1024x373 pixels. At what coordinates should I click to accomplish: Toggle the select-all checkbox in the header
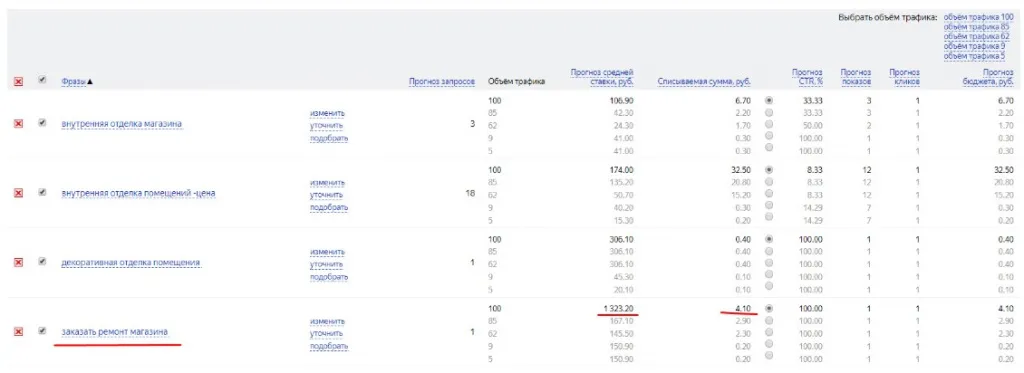(x=42, y=80)
